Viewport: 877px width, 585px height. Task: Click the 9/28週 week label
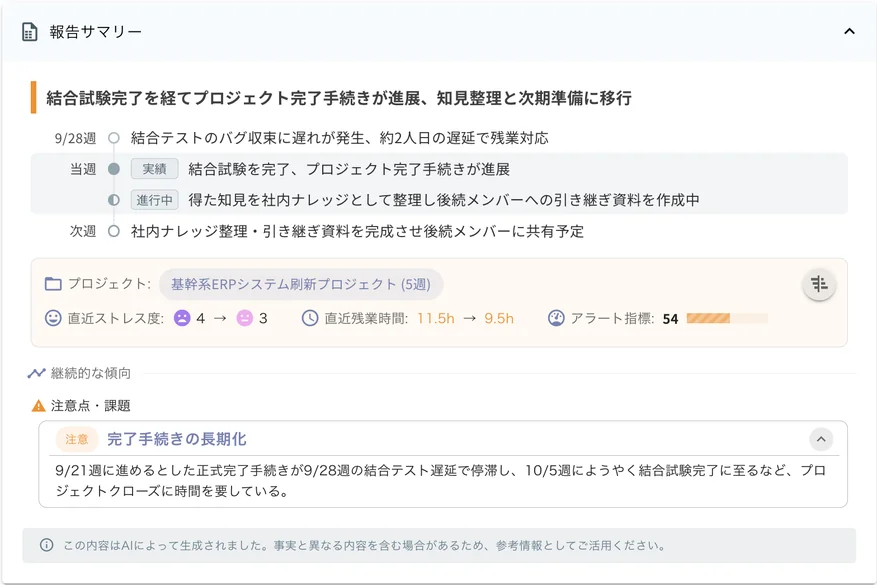click(x=76, y=138)
